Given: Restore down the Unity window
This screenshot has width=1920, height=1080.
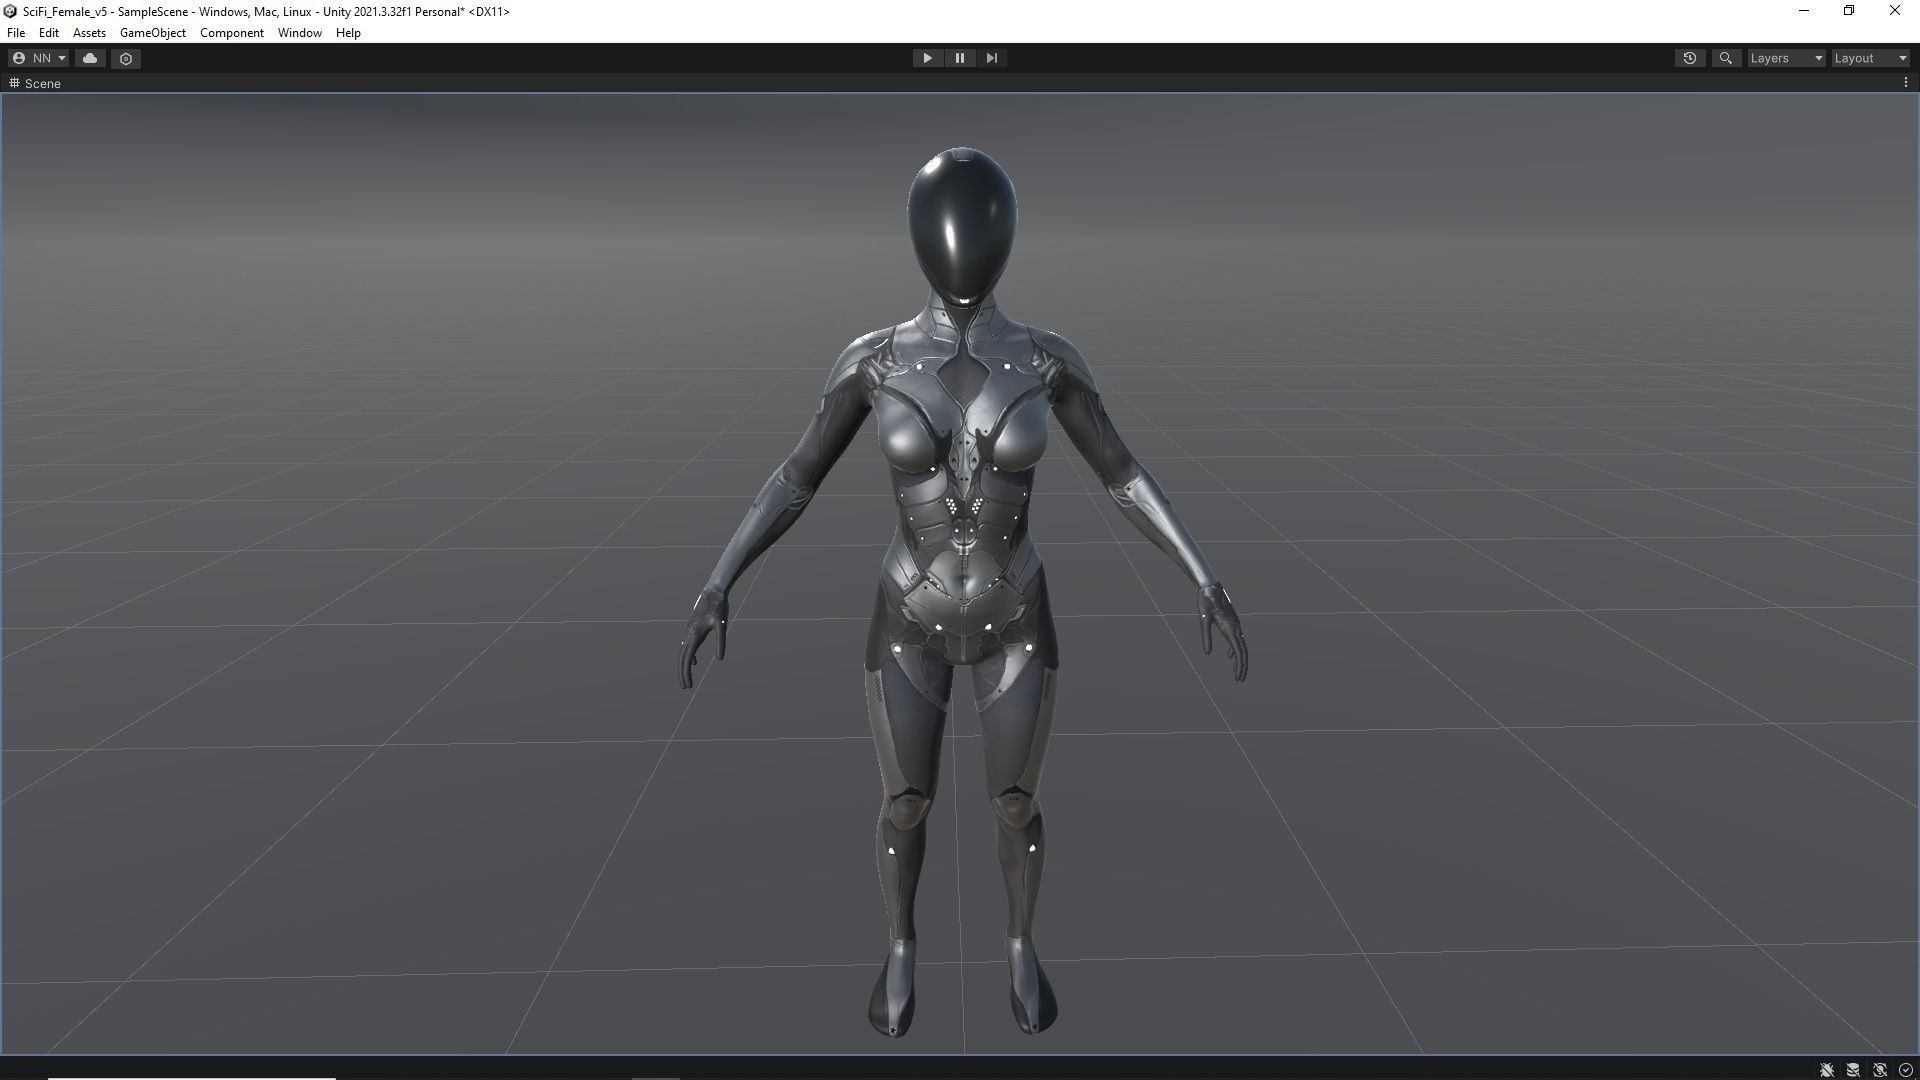Looking at the screenshot, I should pos(1849,11).
